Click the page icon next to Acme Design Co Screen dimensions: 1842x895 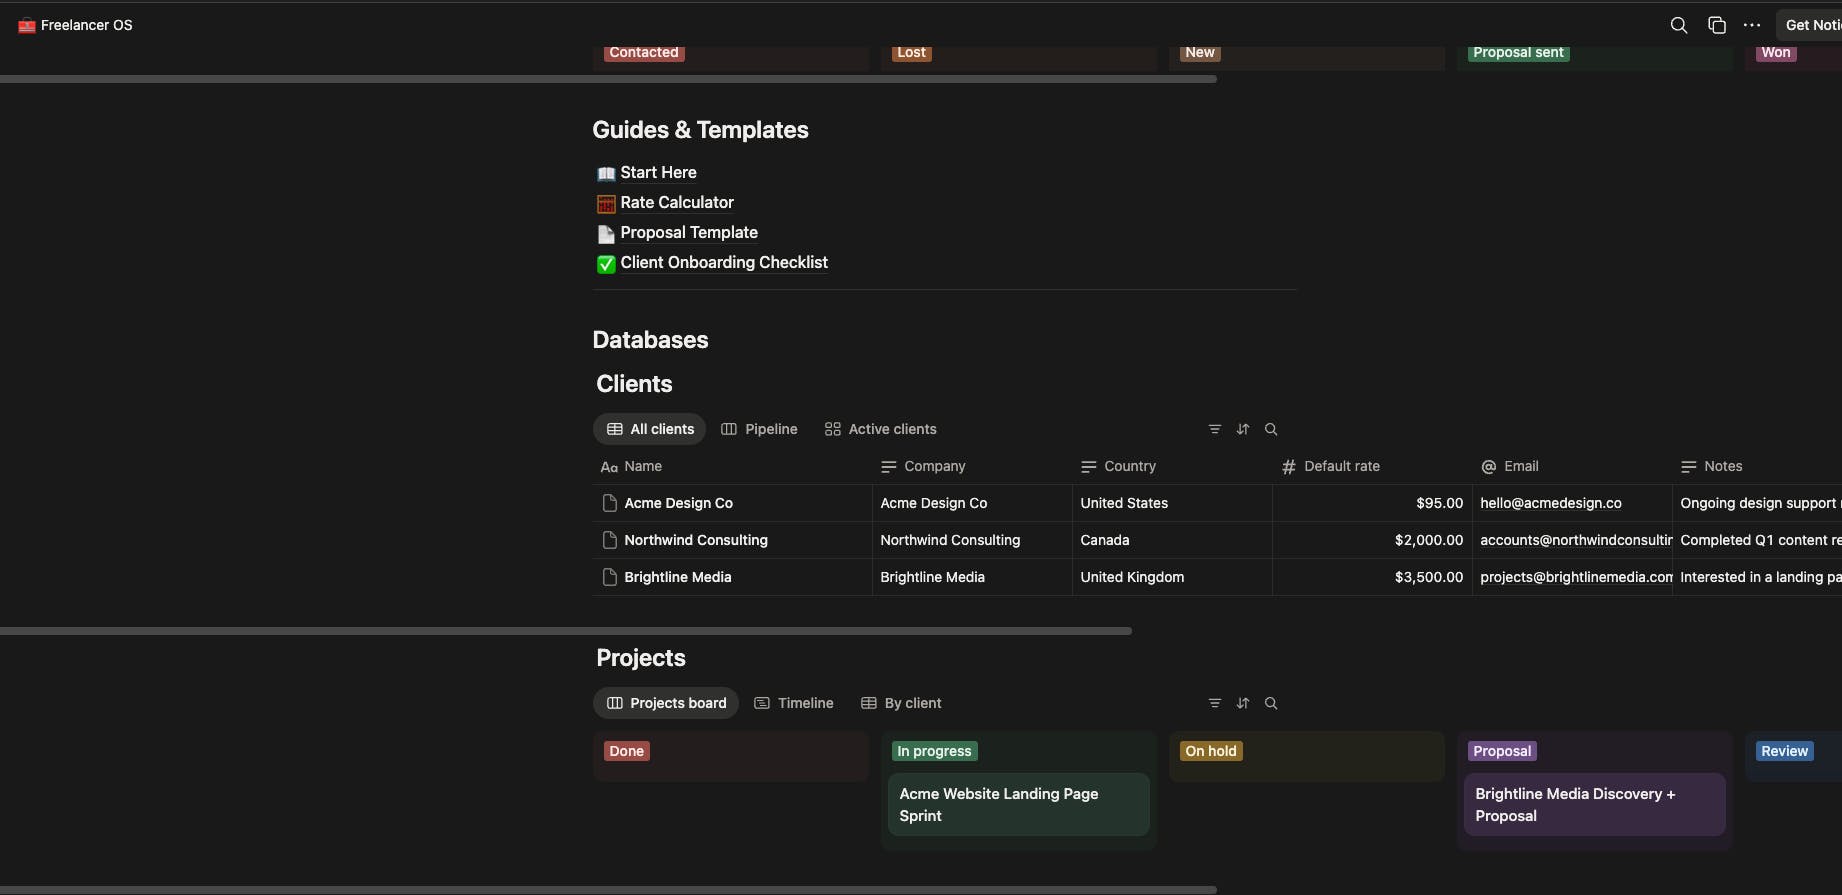[609, 503]
